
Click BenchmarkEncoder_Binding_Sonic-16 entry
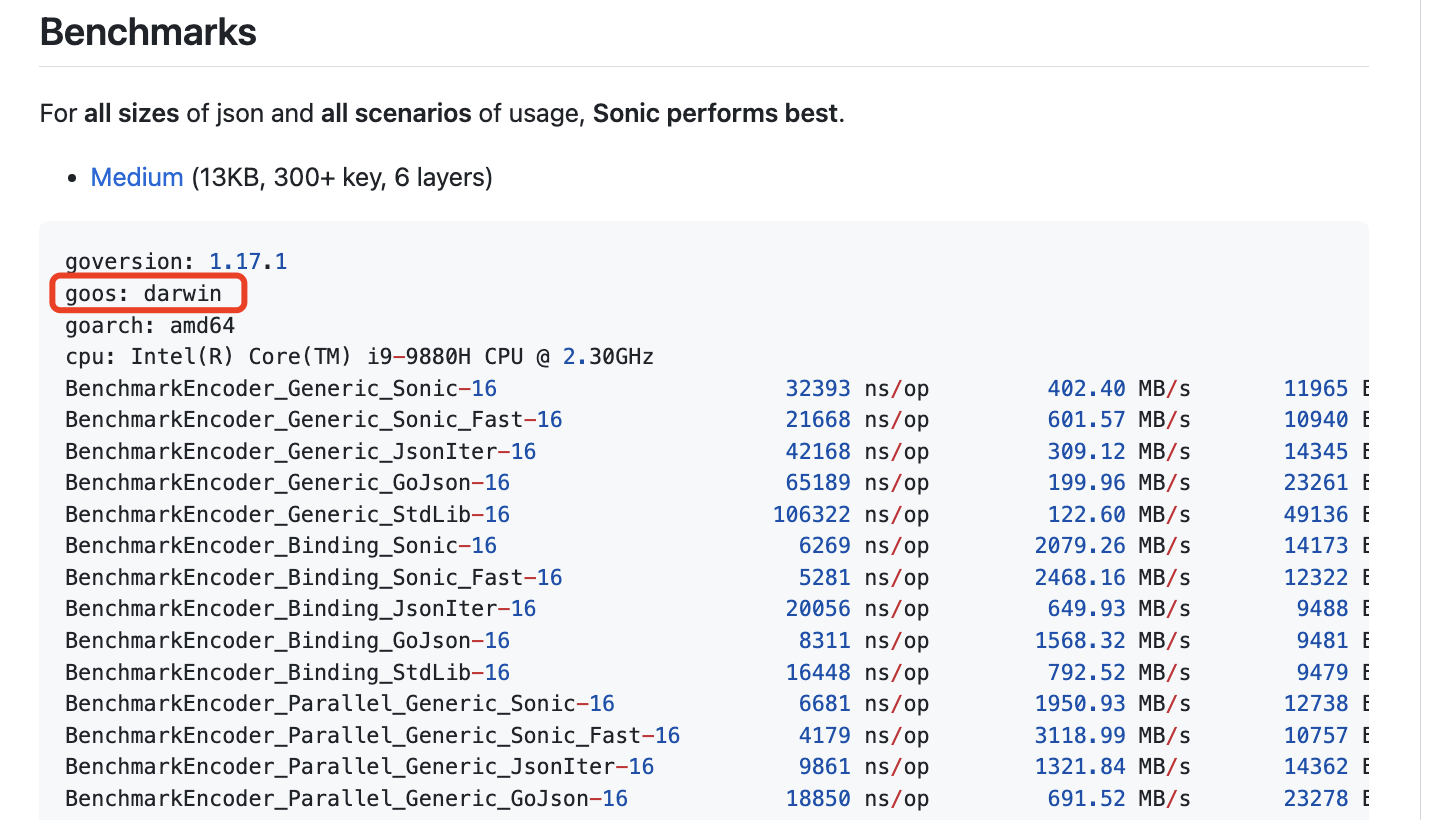(x=280, y=546)
